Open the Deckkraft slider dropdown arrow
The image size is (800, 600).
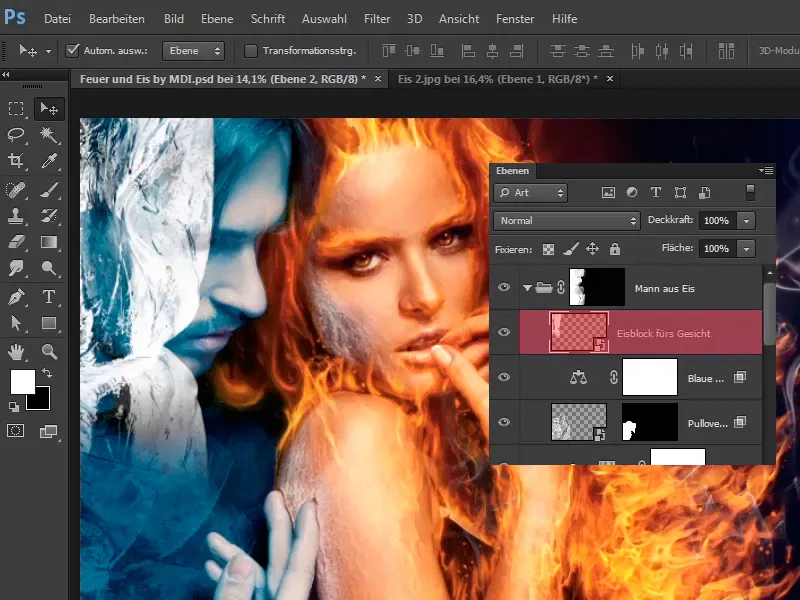click(746, 221)
